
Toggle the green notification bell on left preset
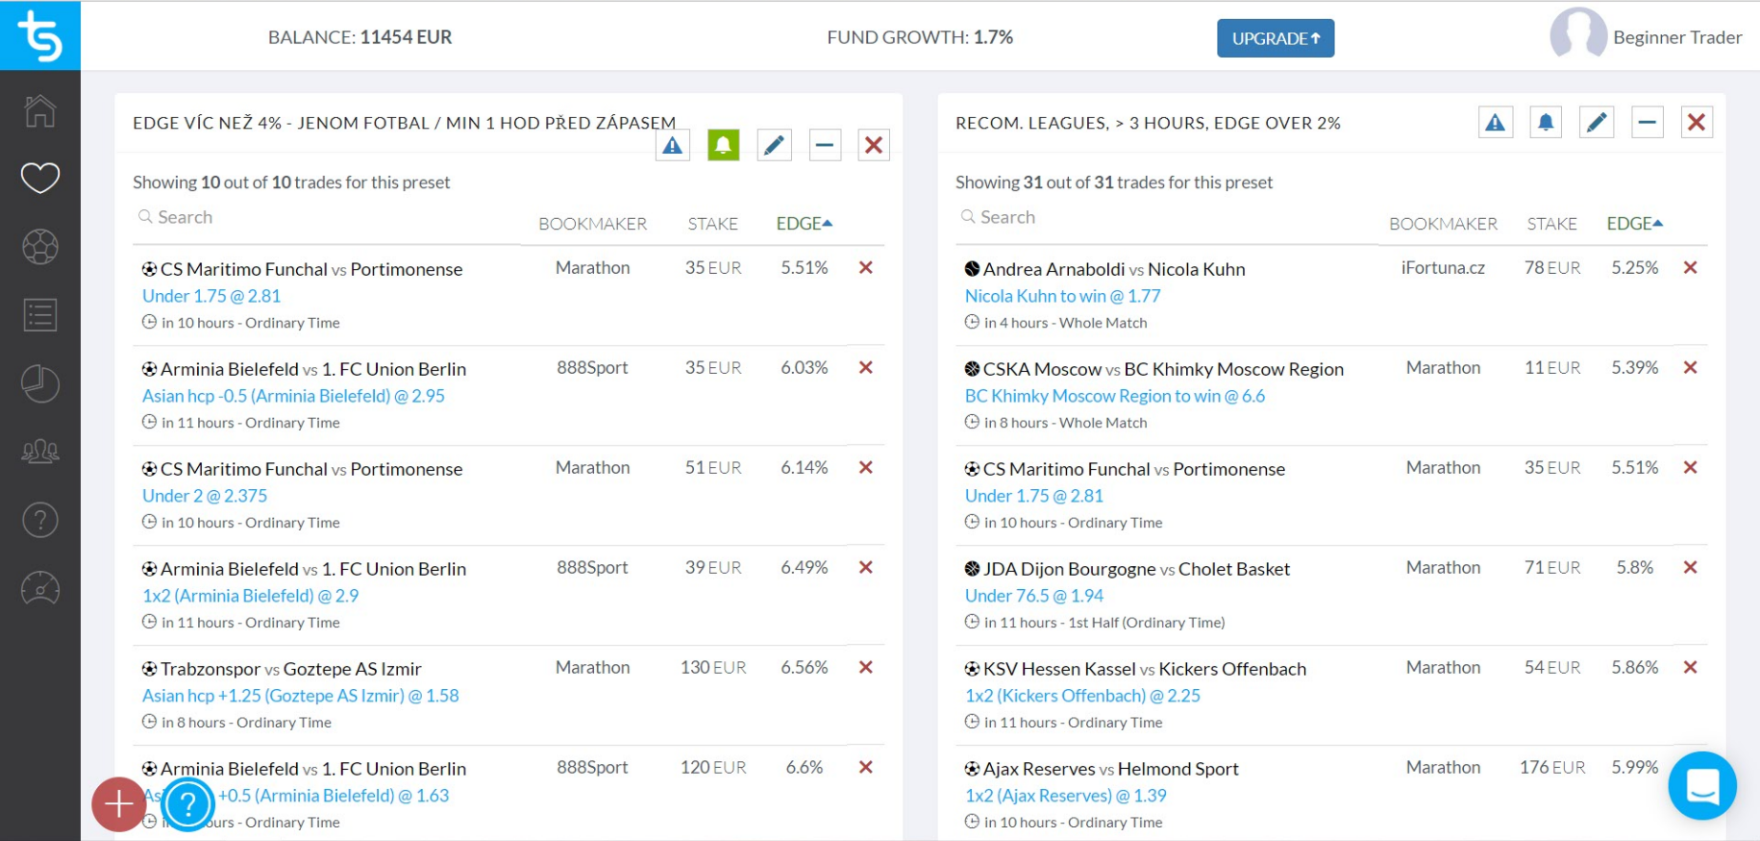[x=723, y=145]
